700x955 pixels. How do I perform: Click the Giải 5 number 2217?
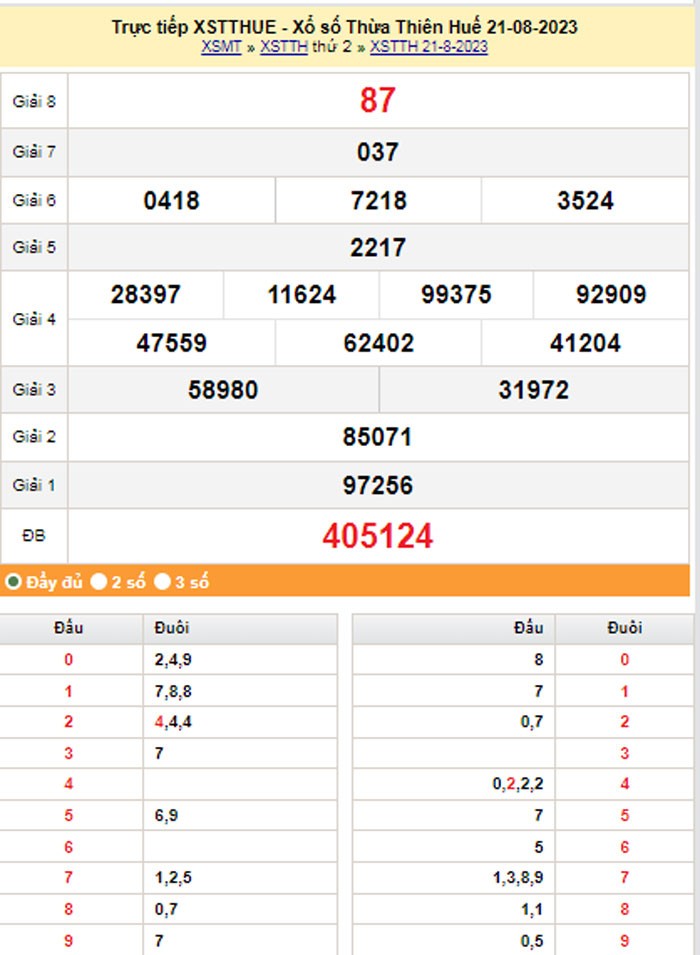pos(377,248)
